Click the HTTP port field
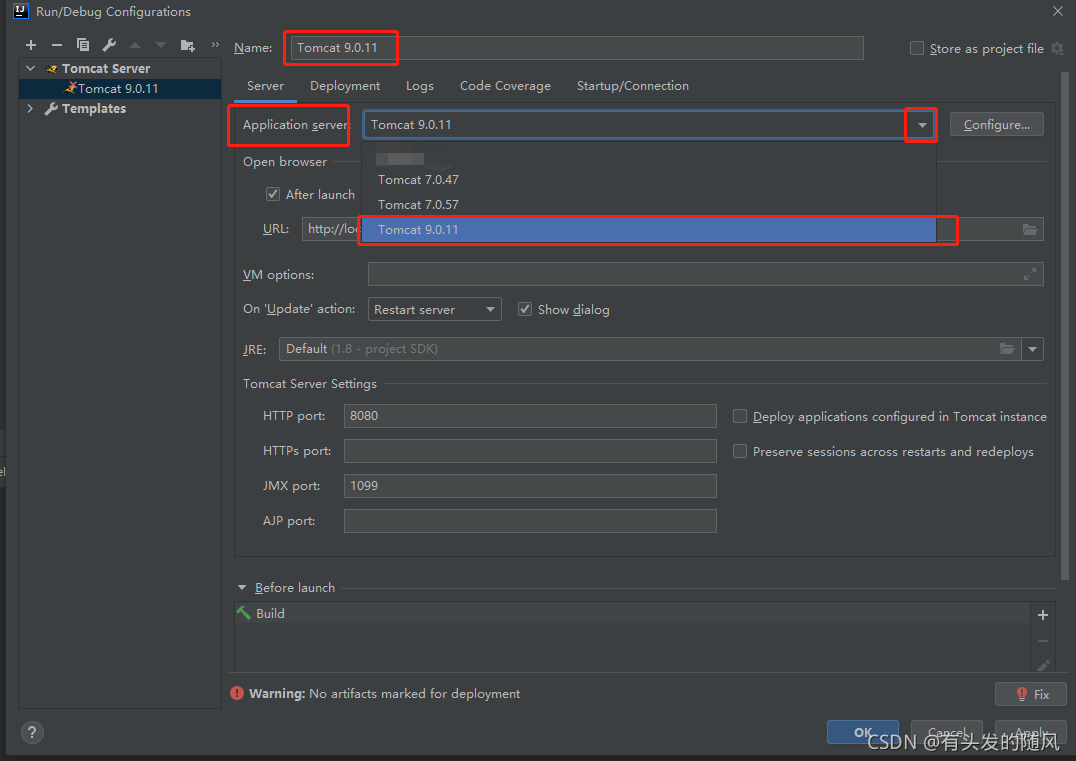Viewport: 1076px width, 761px height. (530, 416)
